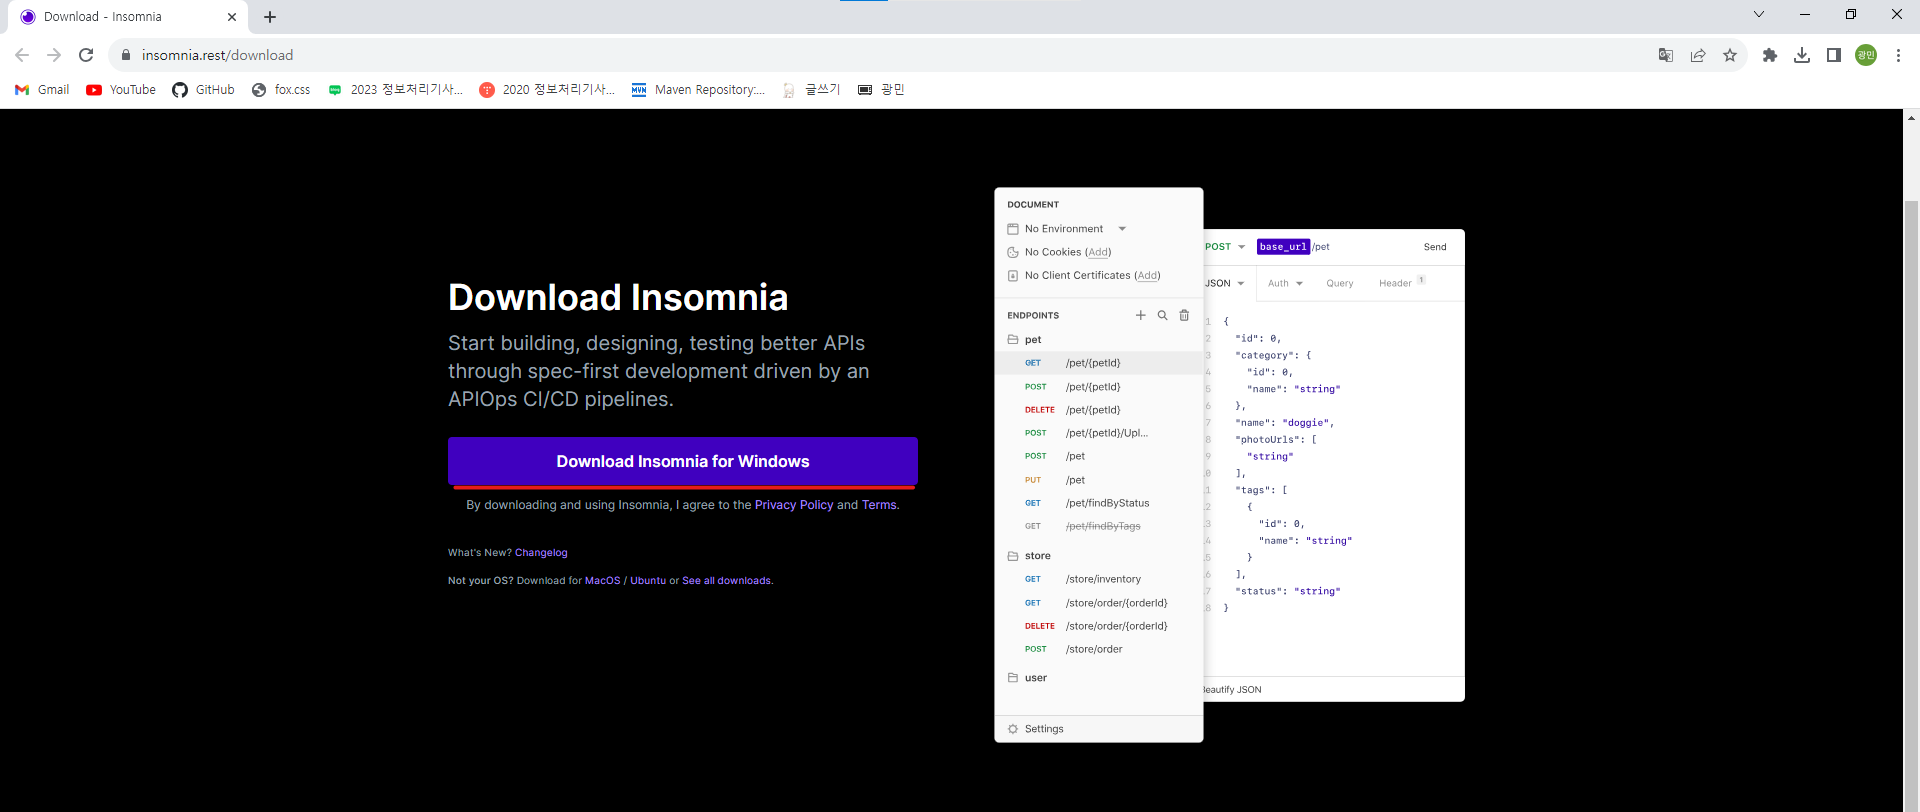1920x812 pixels.
Task: Reload the page with the refresh icon
Action: [86, 55]
